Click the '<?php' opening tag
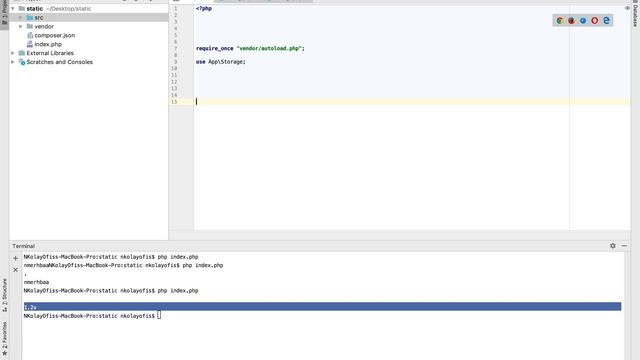The image size is (640, 360). (204, 8)
